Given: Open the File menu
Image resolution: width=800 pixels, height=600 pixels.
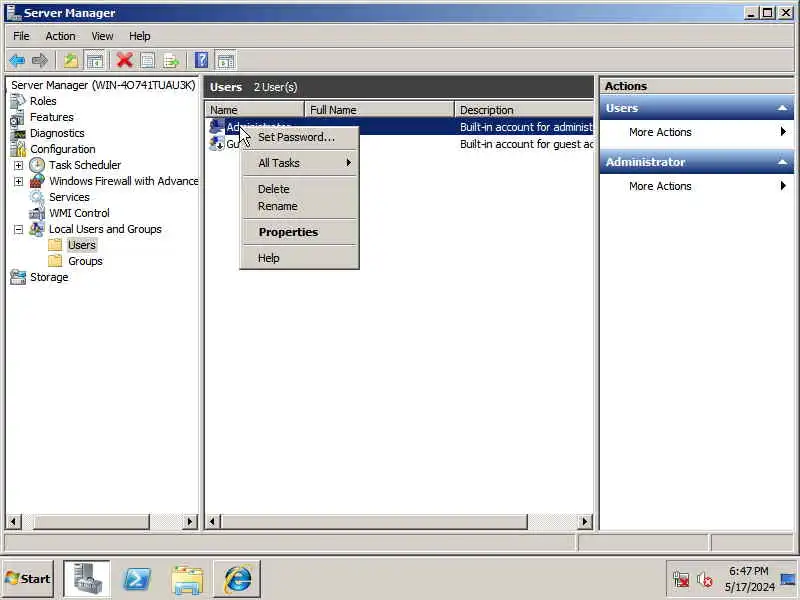Looking at the screenshot, I should [21, 36].
